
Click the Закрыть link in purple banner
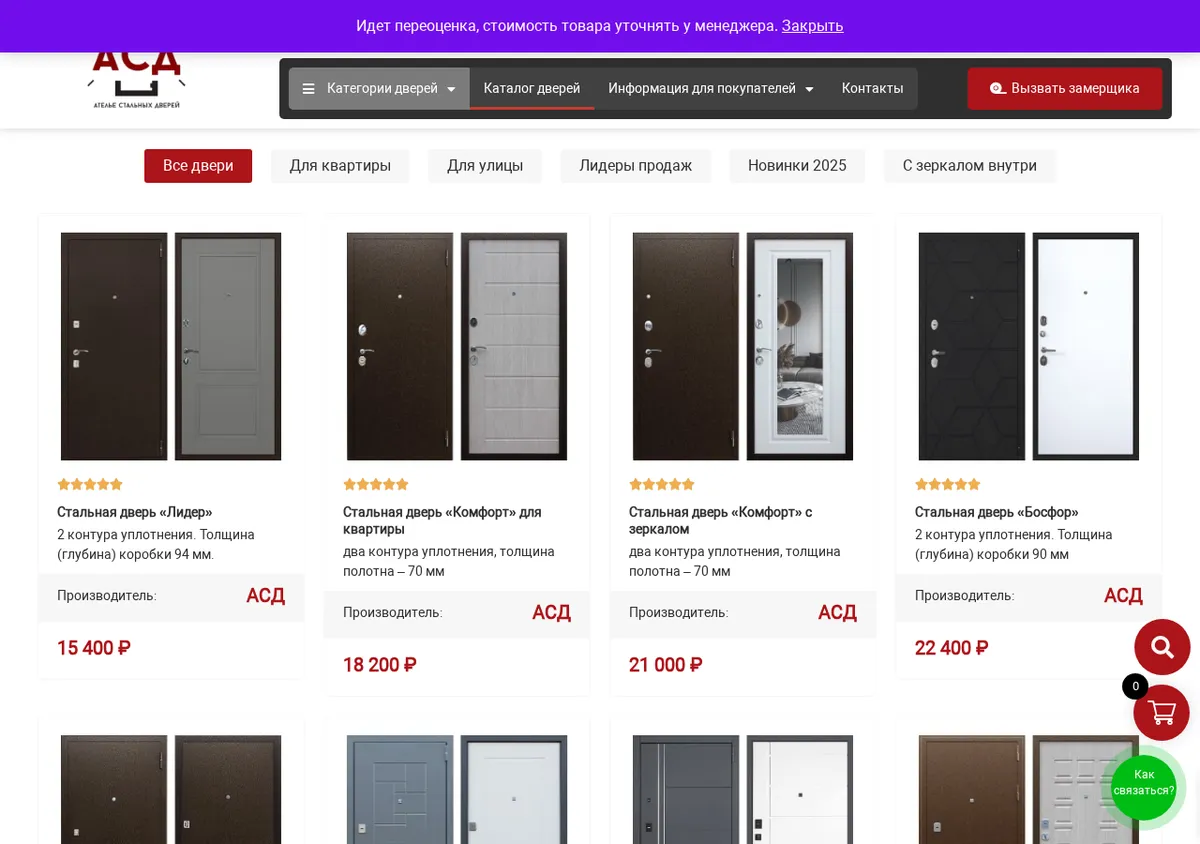tap(812, 26)
